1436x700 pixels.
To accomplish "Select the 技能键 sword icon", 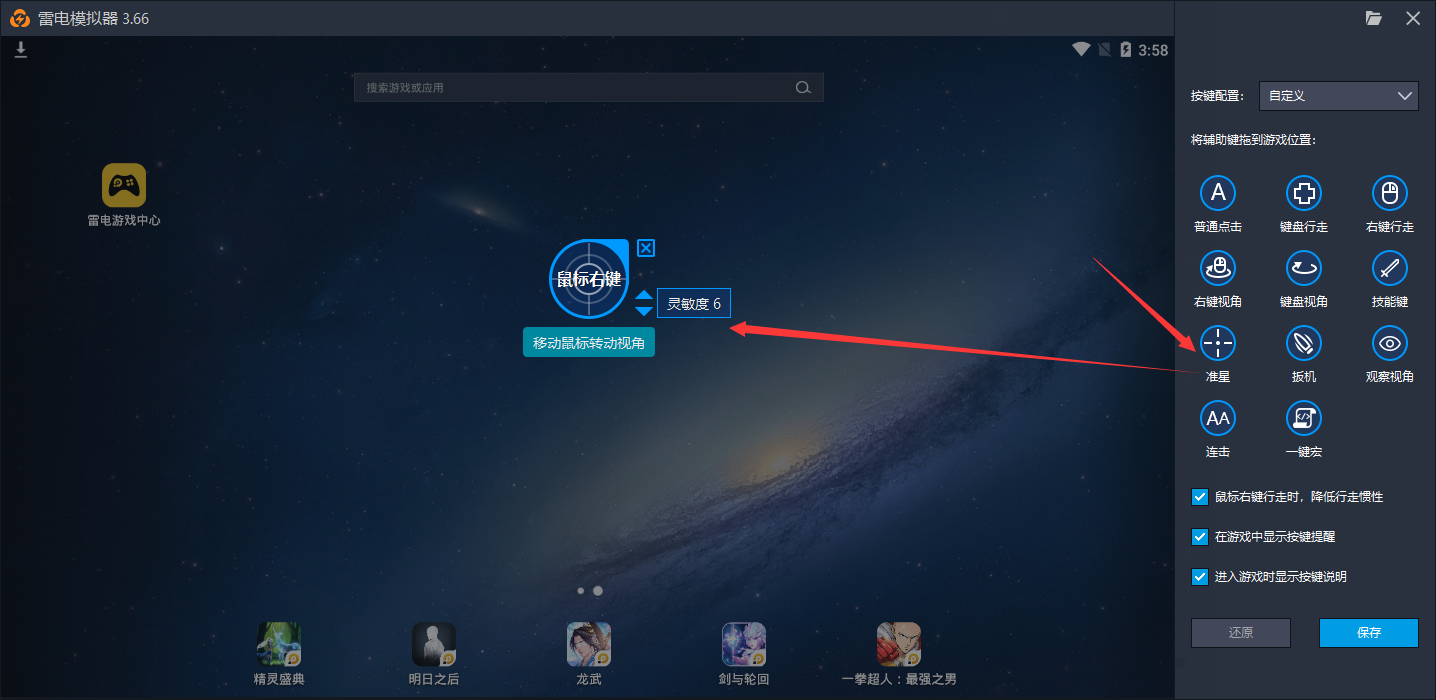I will click(x=1390, y=268).
